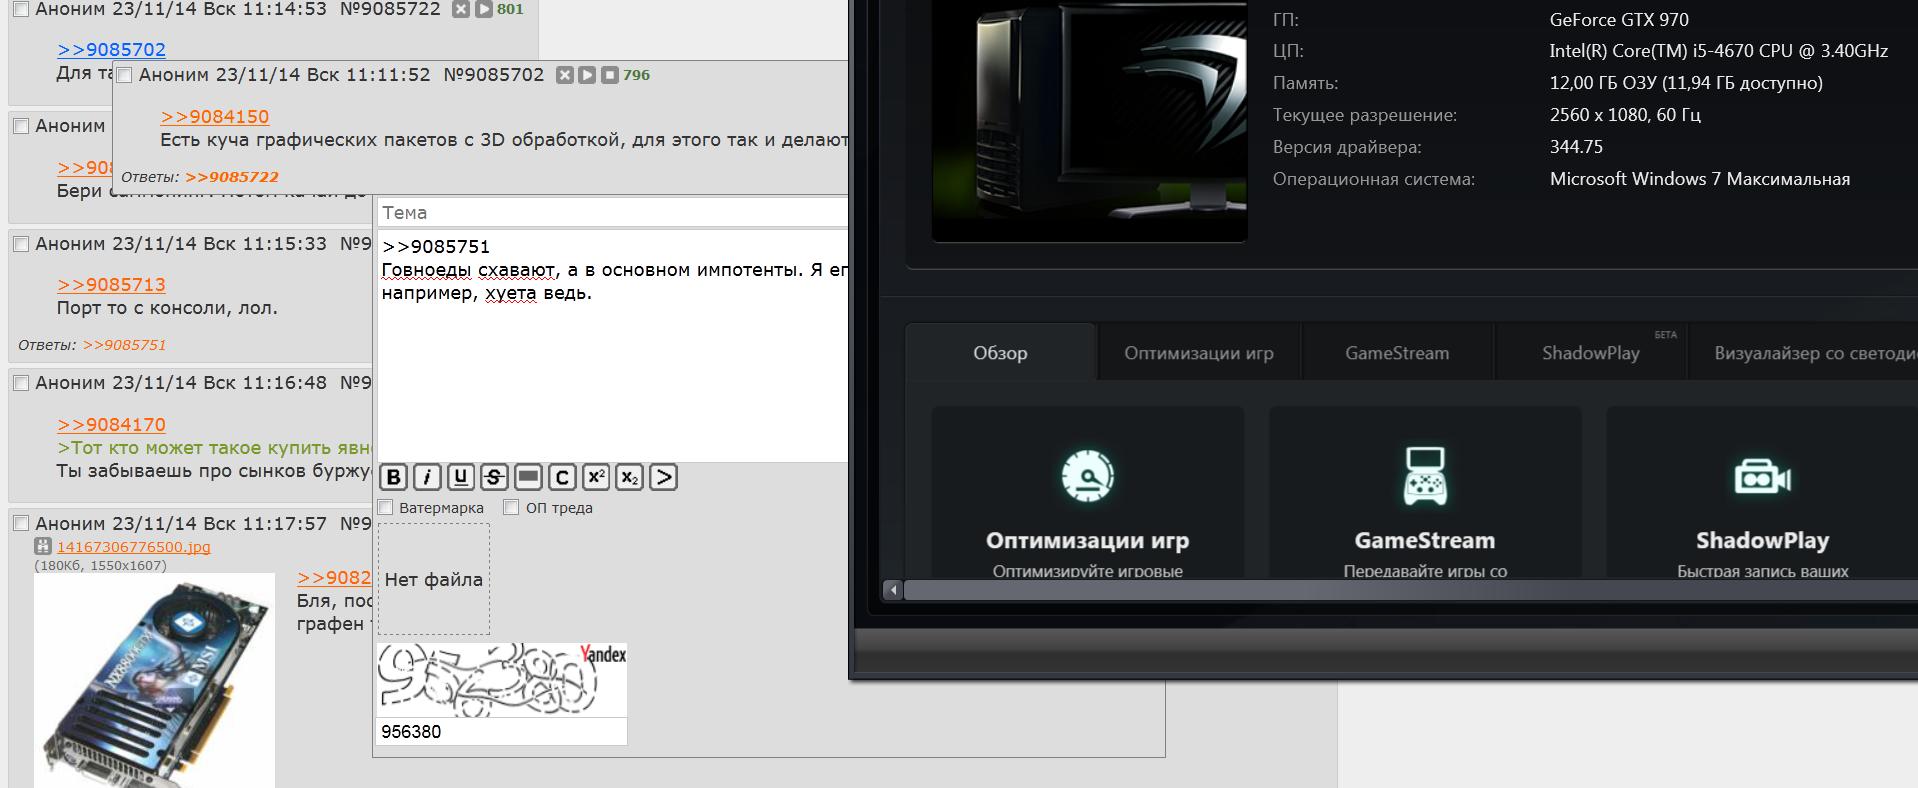This screenshot has height=788, width=1918.
Task: Toggle strikethrough markup button
Action: 494,477
